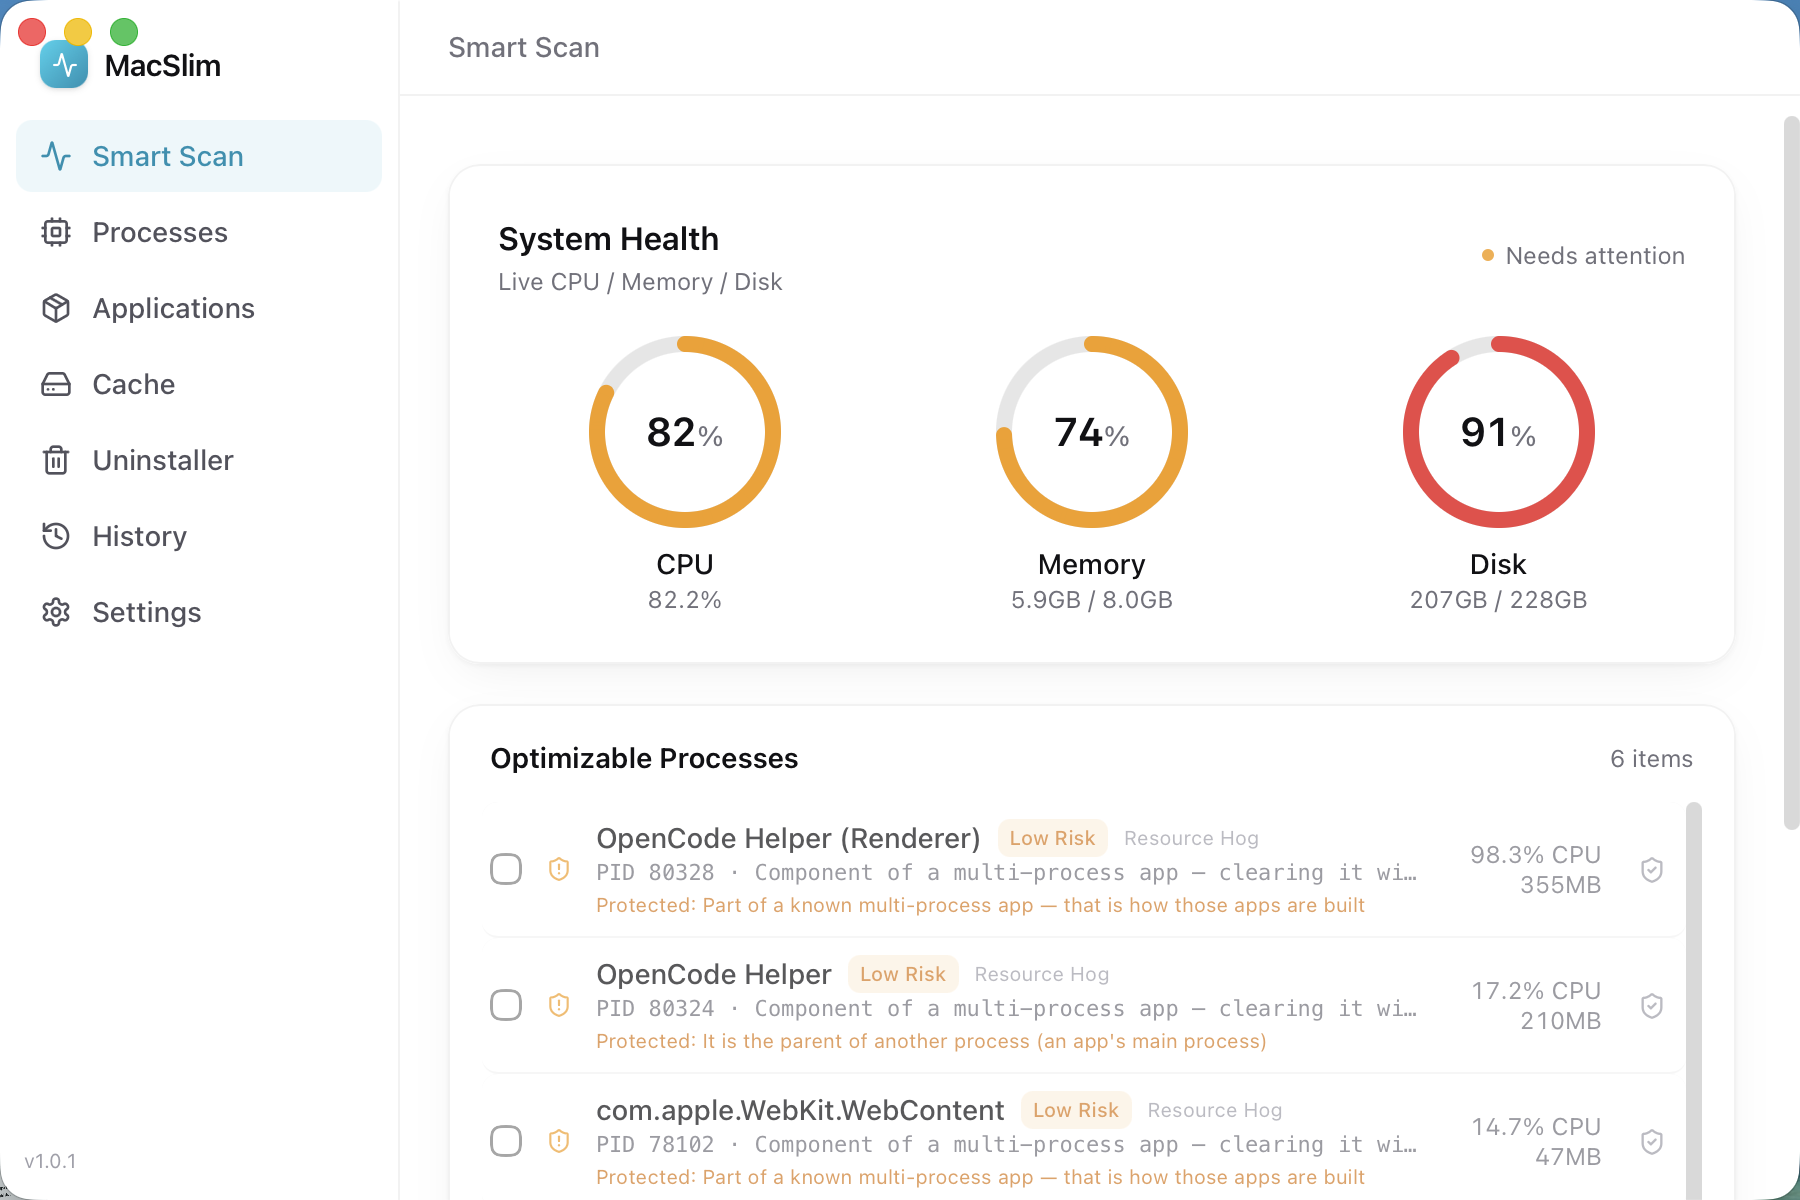
Task: Click the MacSlim app logo icon
Action: pyautogui.click(x=64, y=65)
